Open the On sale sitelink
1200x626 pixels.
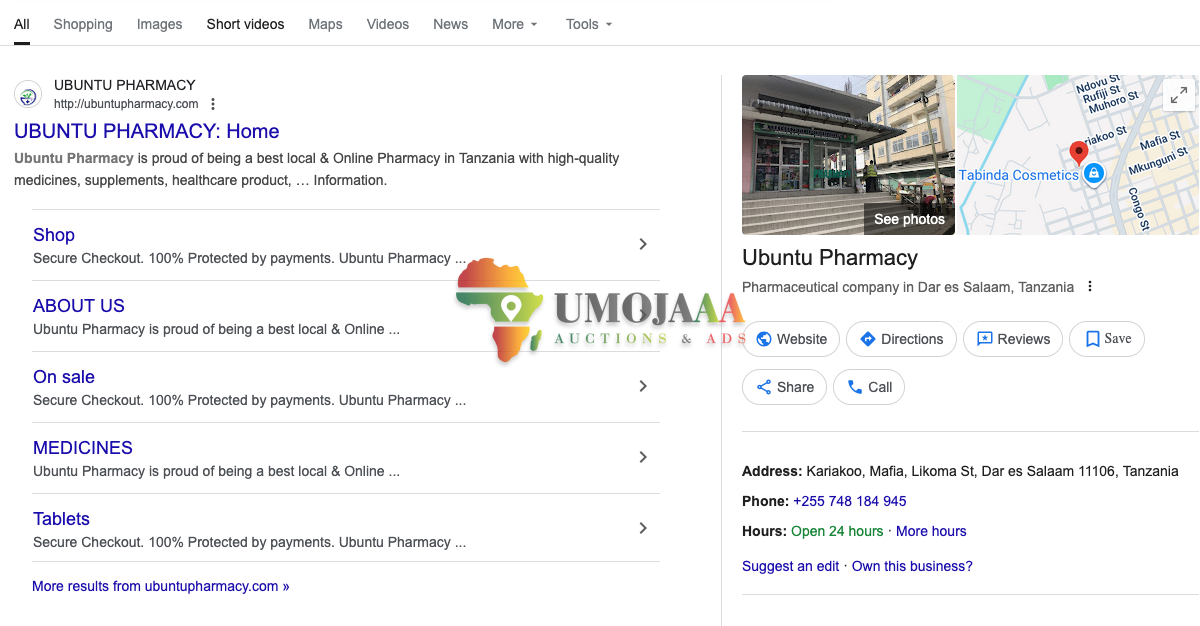click(64, 377)
